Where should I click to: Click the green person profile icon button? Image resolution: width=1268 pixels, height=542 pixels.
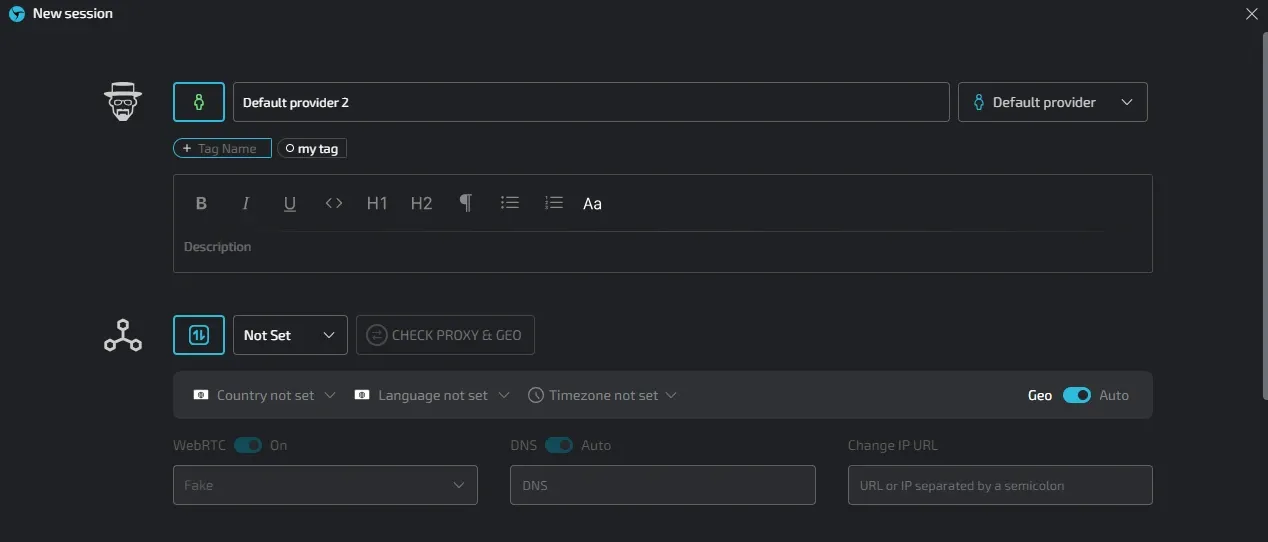coord(199,102)
